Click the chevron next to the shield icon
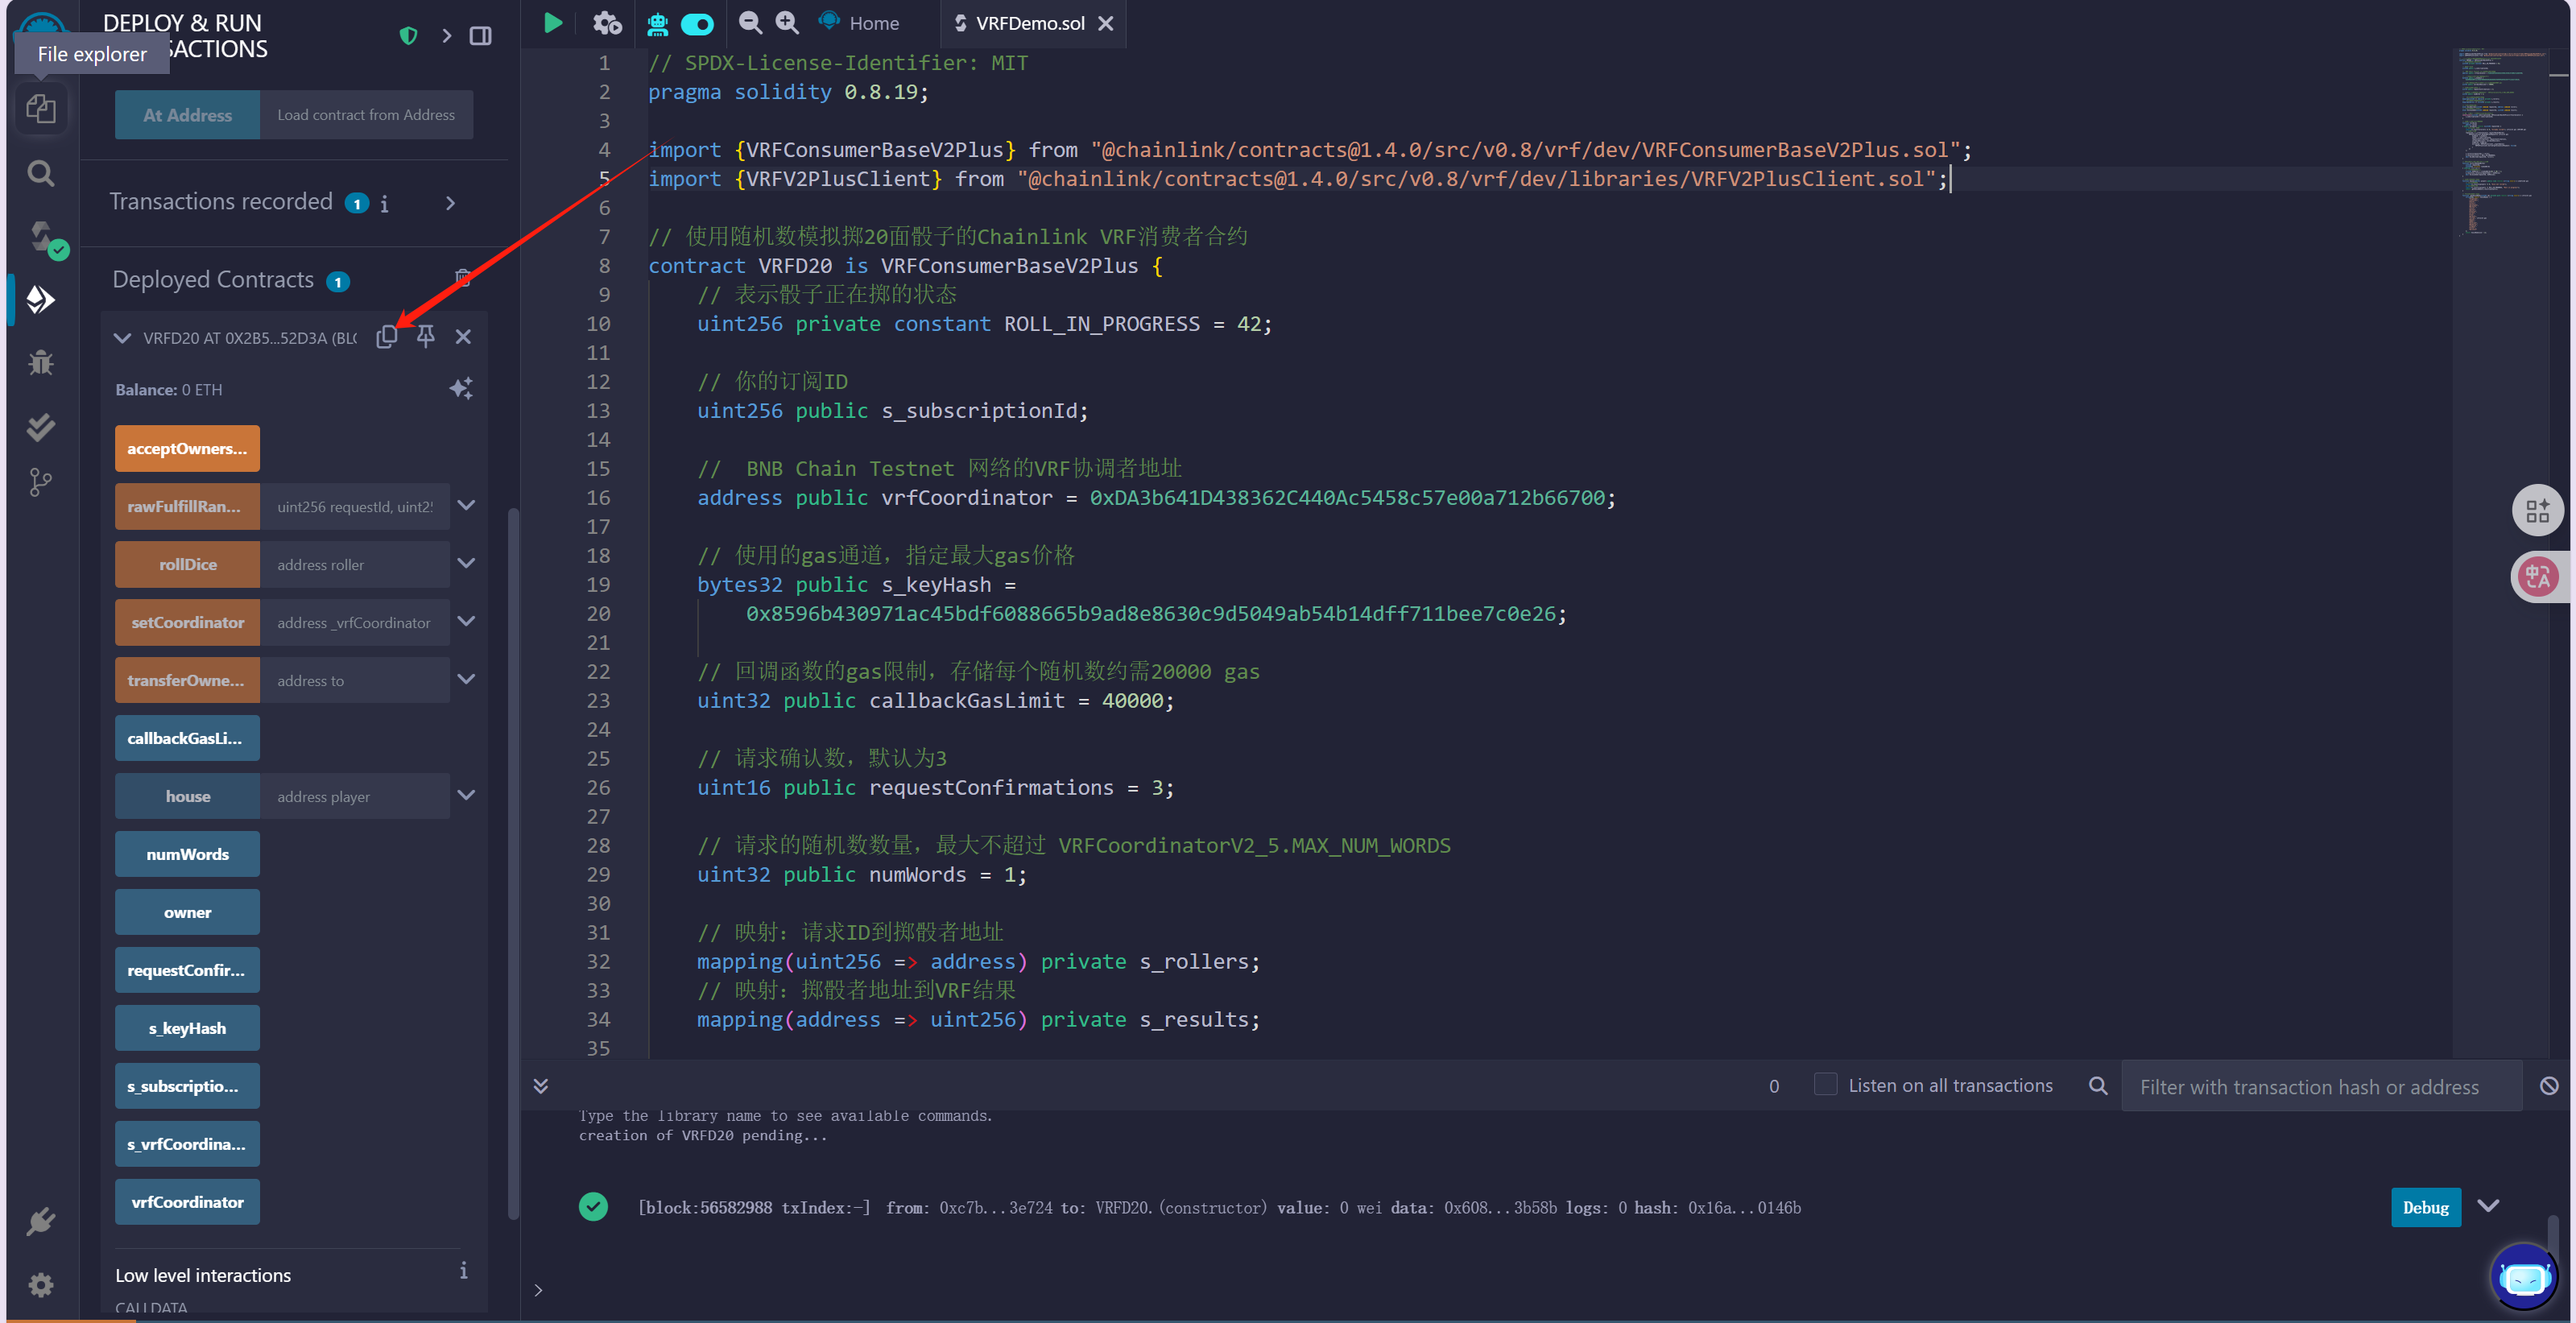The image size is (2576, 1323). 446,36
